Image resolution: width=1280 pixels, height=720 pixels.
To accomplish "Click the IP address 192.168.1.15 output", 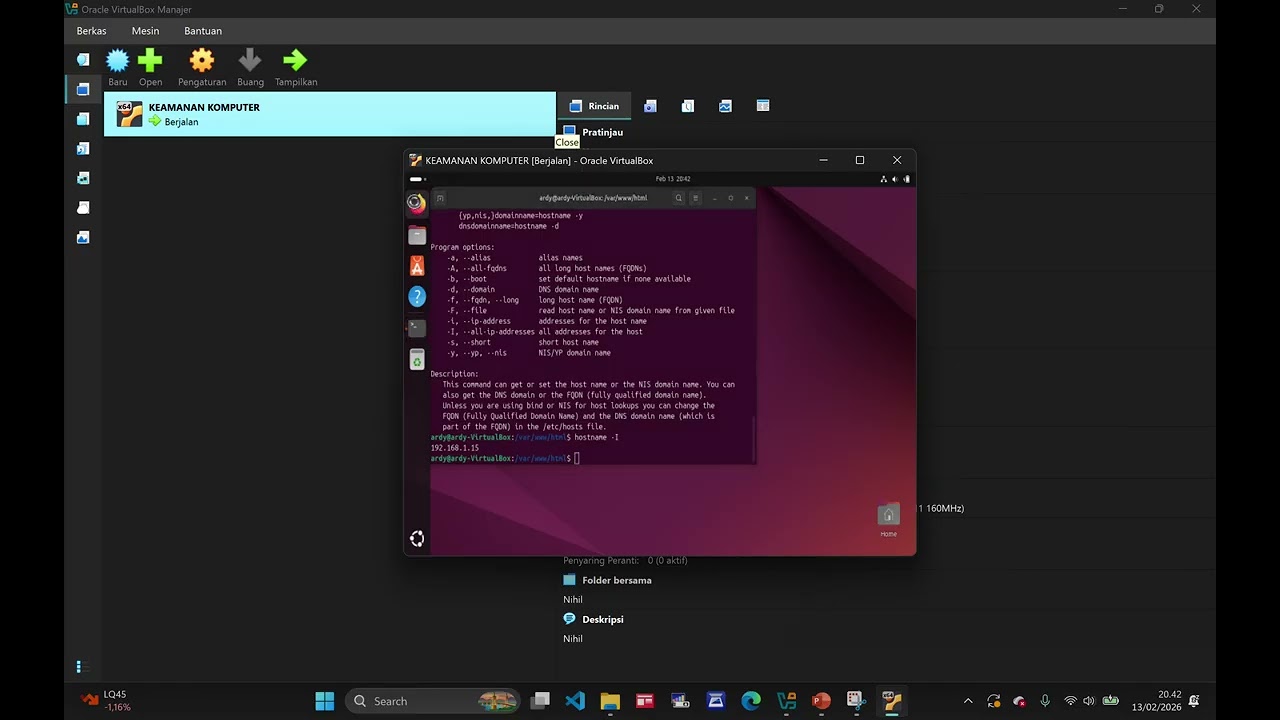I will 455,448.
